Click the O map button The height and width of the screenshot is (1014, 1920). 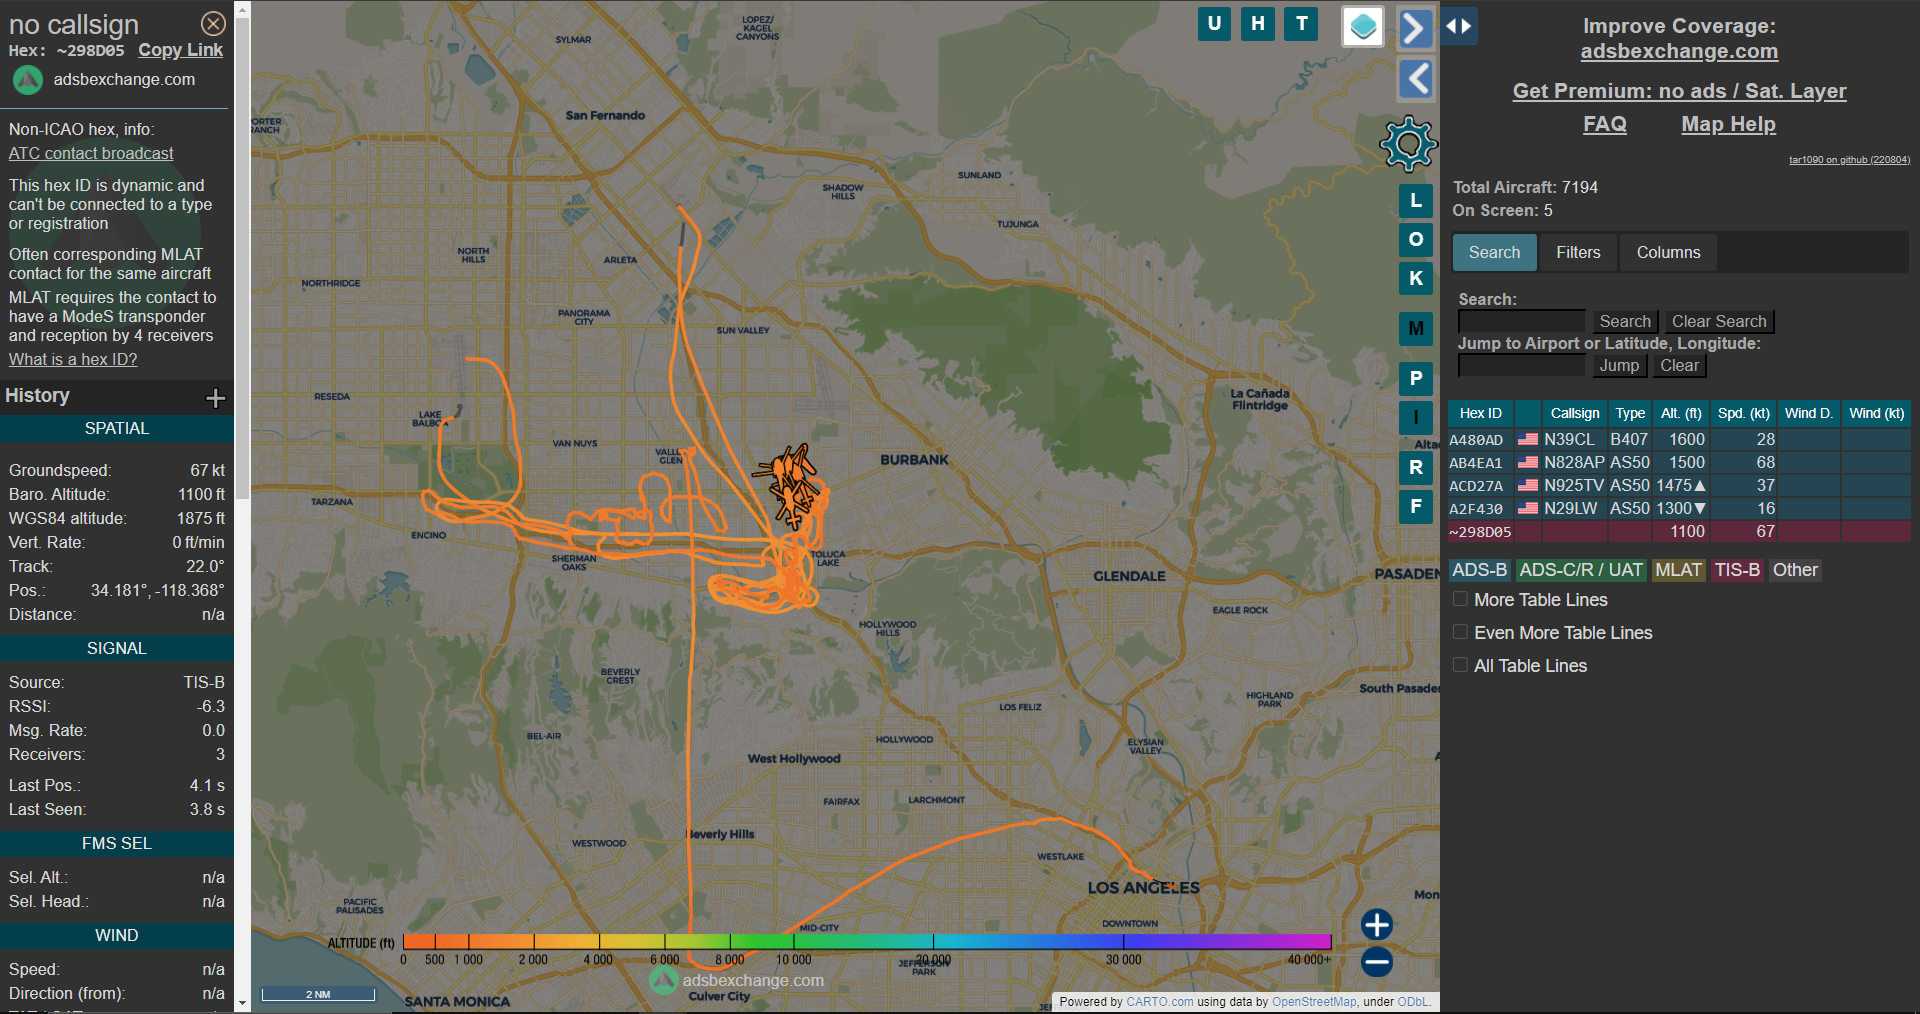point(1416,240)
